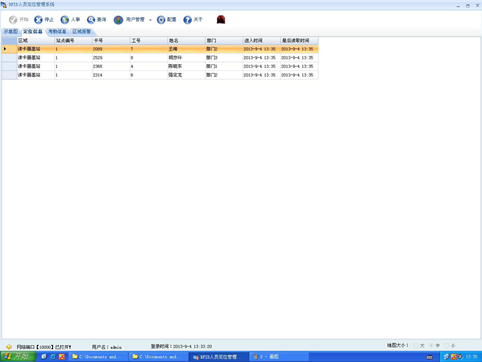Select the table row with card 2529
This screenshot has width=482, height=362.
click(160, 58)
